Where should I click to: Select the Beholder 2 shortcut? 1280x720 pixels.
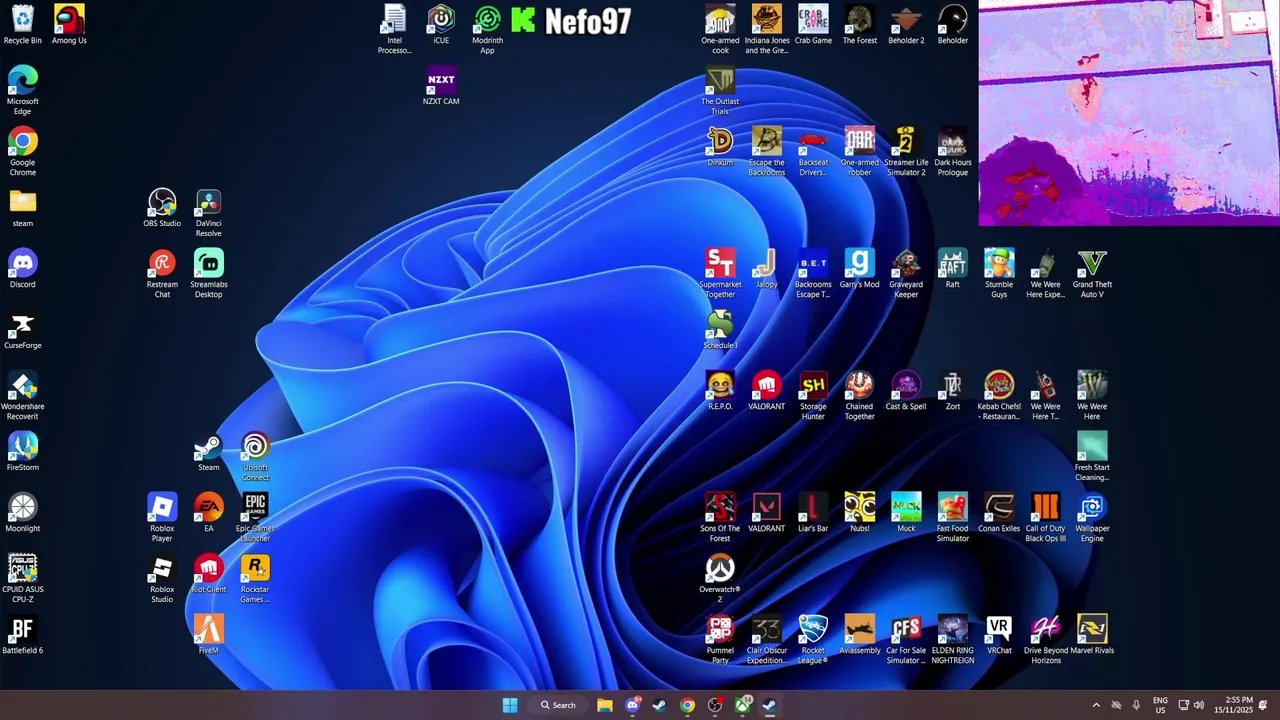pos(906,25)
